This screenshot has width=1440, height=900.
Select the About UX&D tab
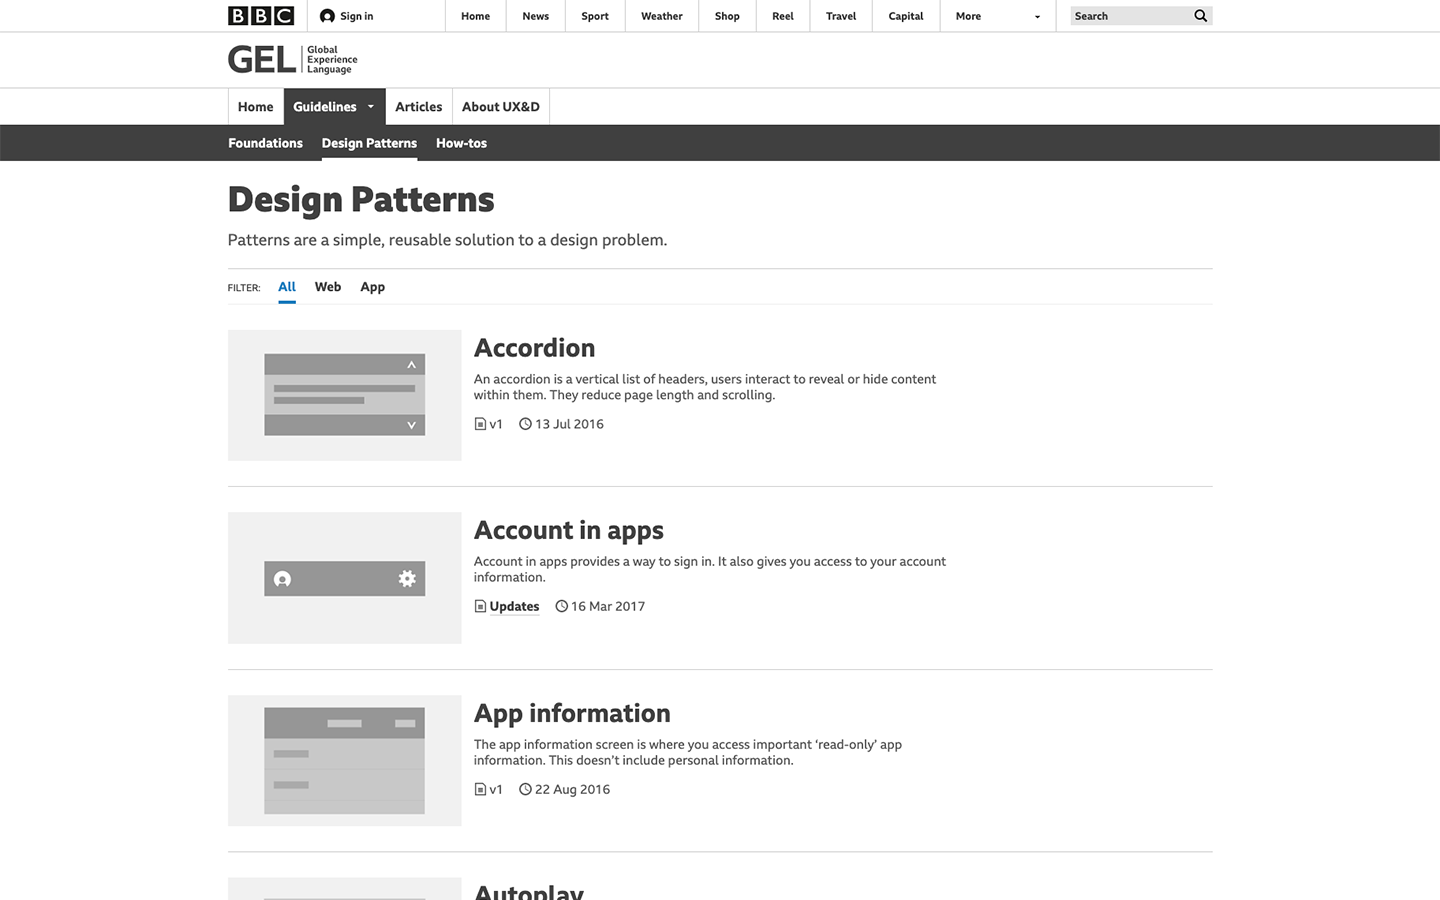[x=501, y=107]
